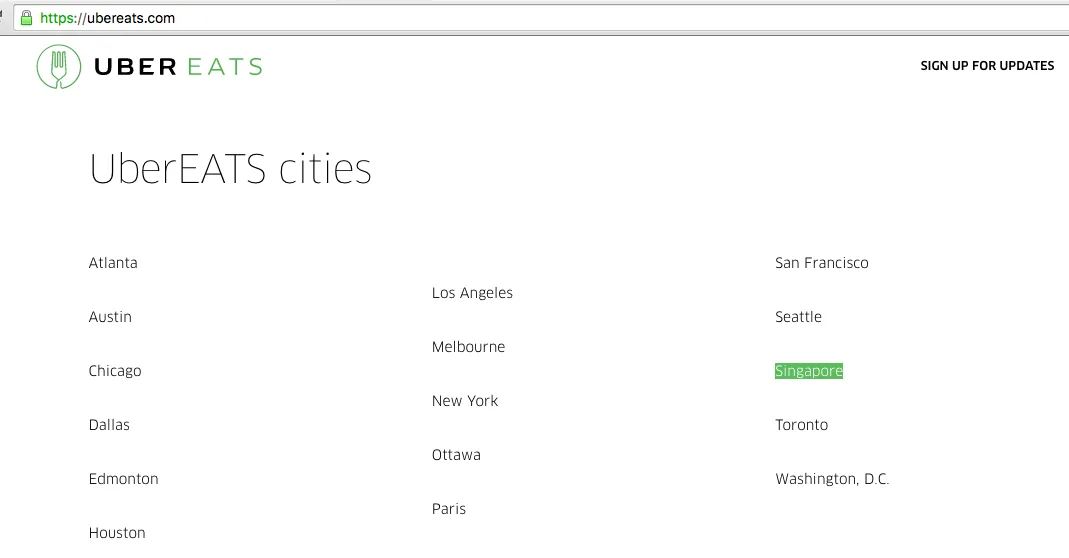Select Edmonton from the city list
This screenshot has width=1069, height=558.
point(123,479)
